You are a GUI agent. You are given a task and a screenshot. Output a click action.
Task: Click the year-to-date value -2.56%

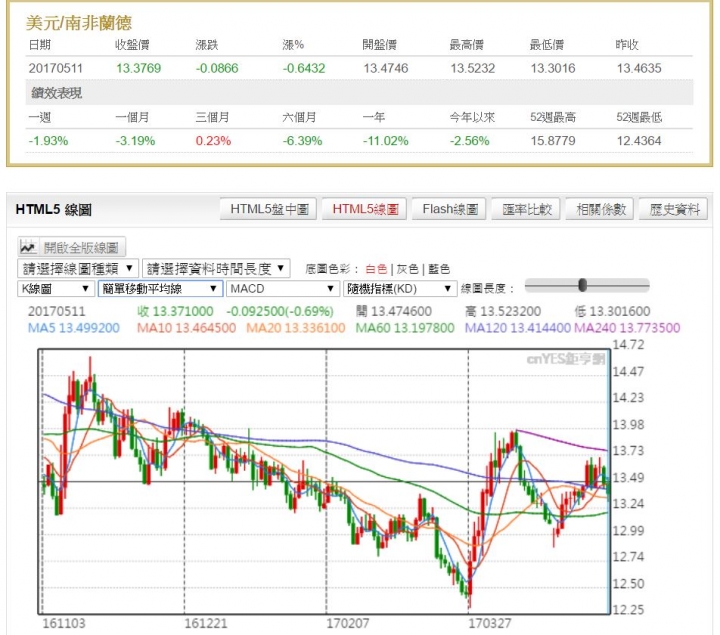469,140
